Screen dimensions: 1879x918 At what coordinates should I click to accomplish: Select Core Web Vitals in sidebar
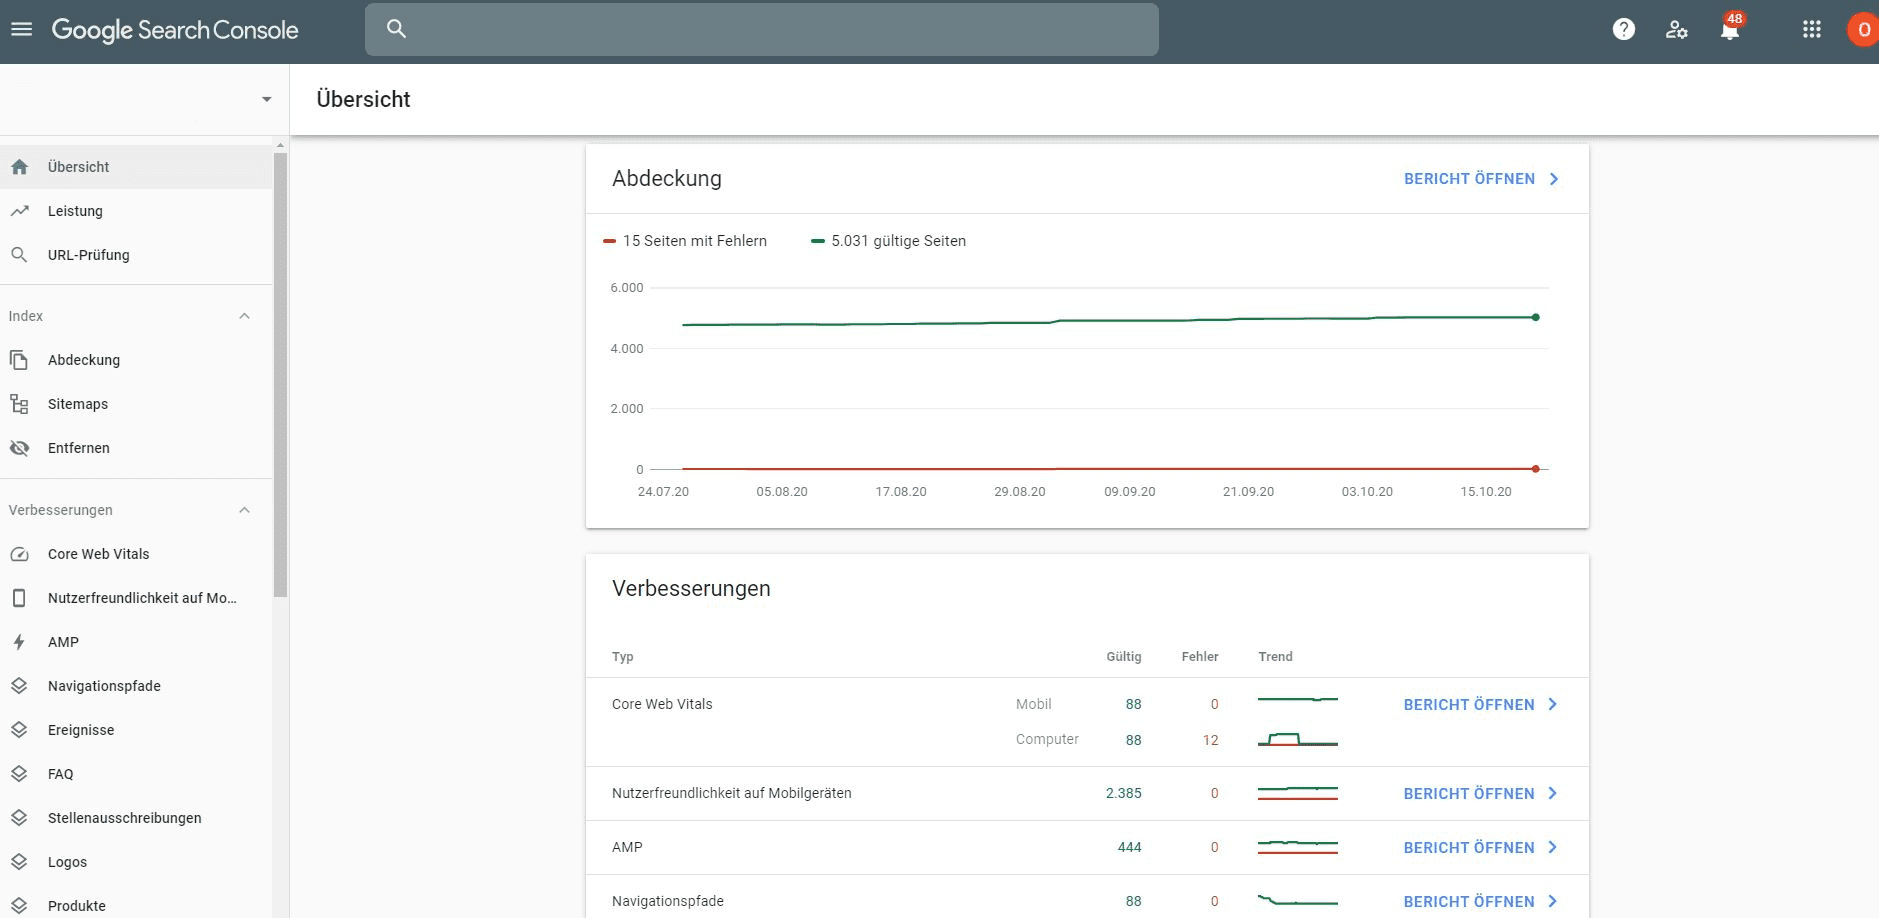coord(136,554)
